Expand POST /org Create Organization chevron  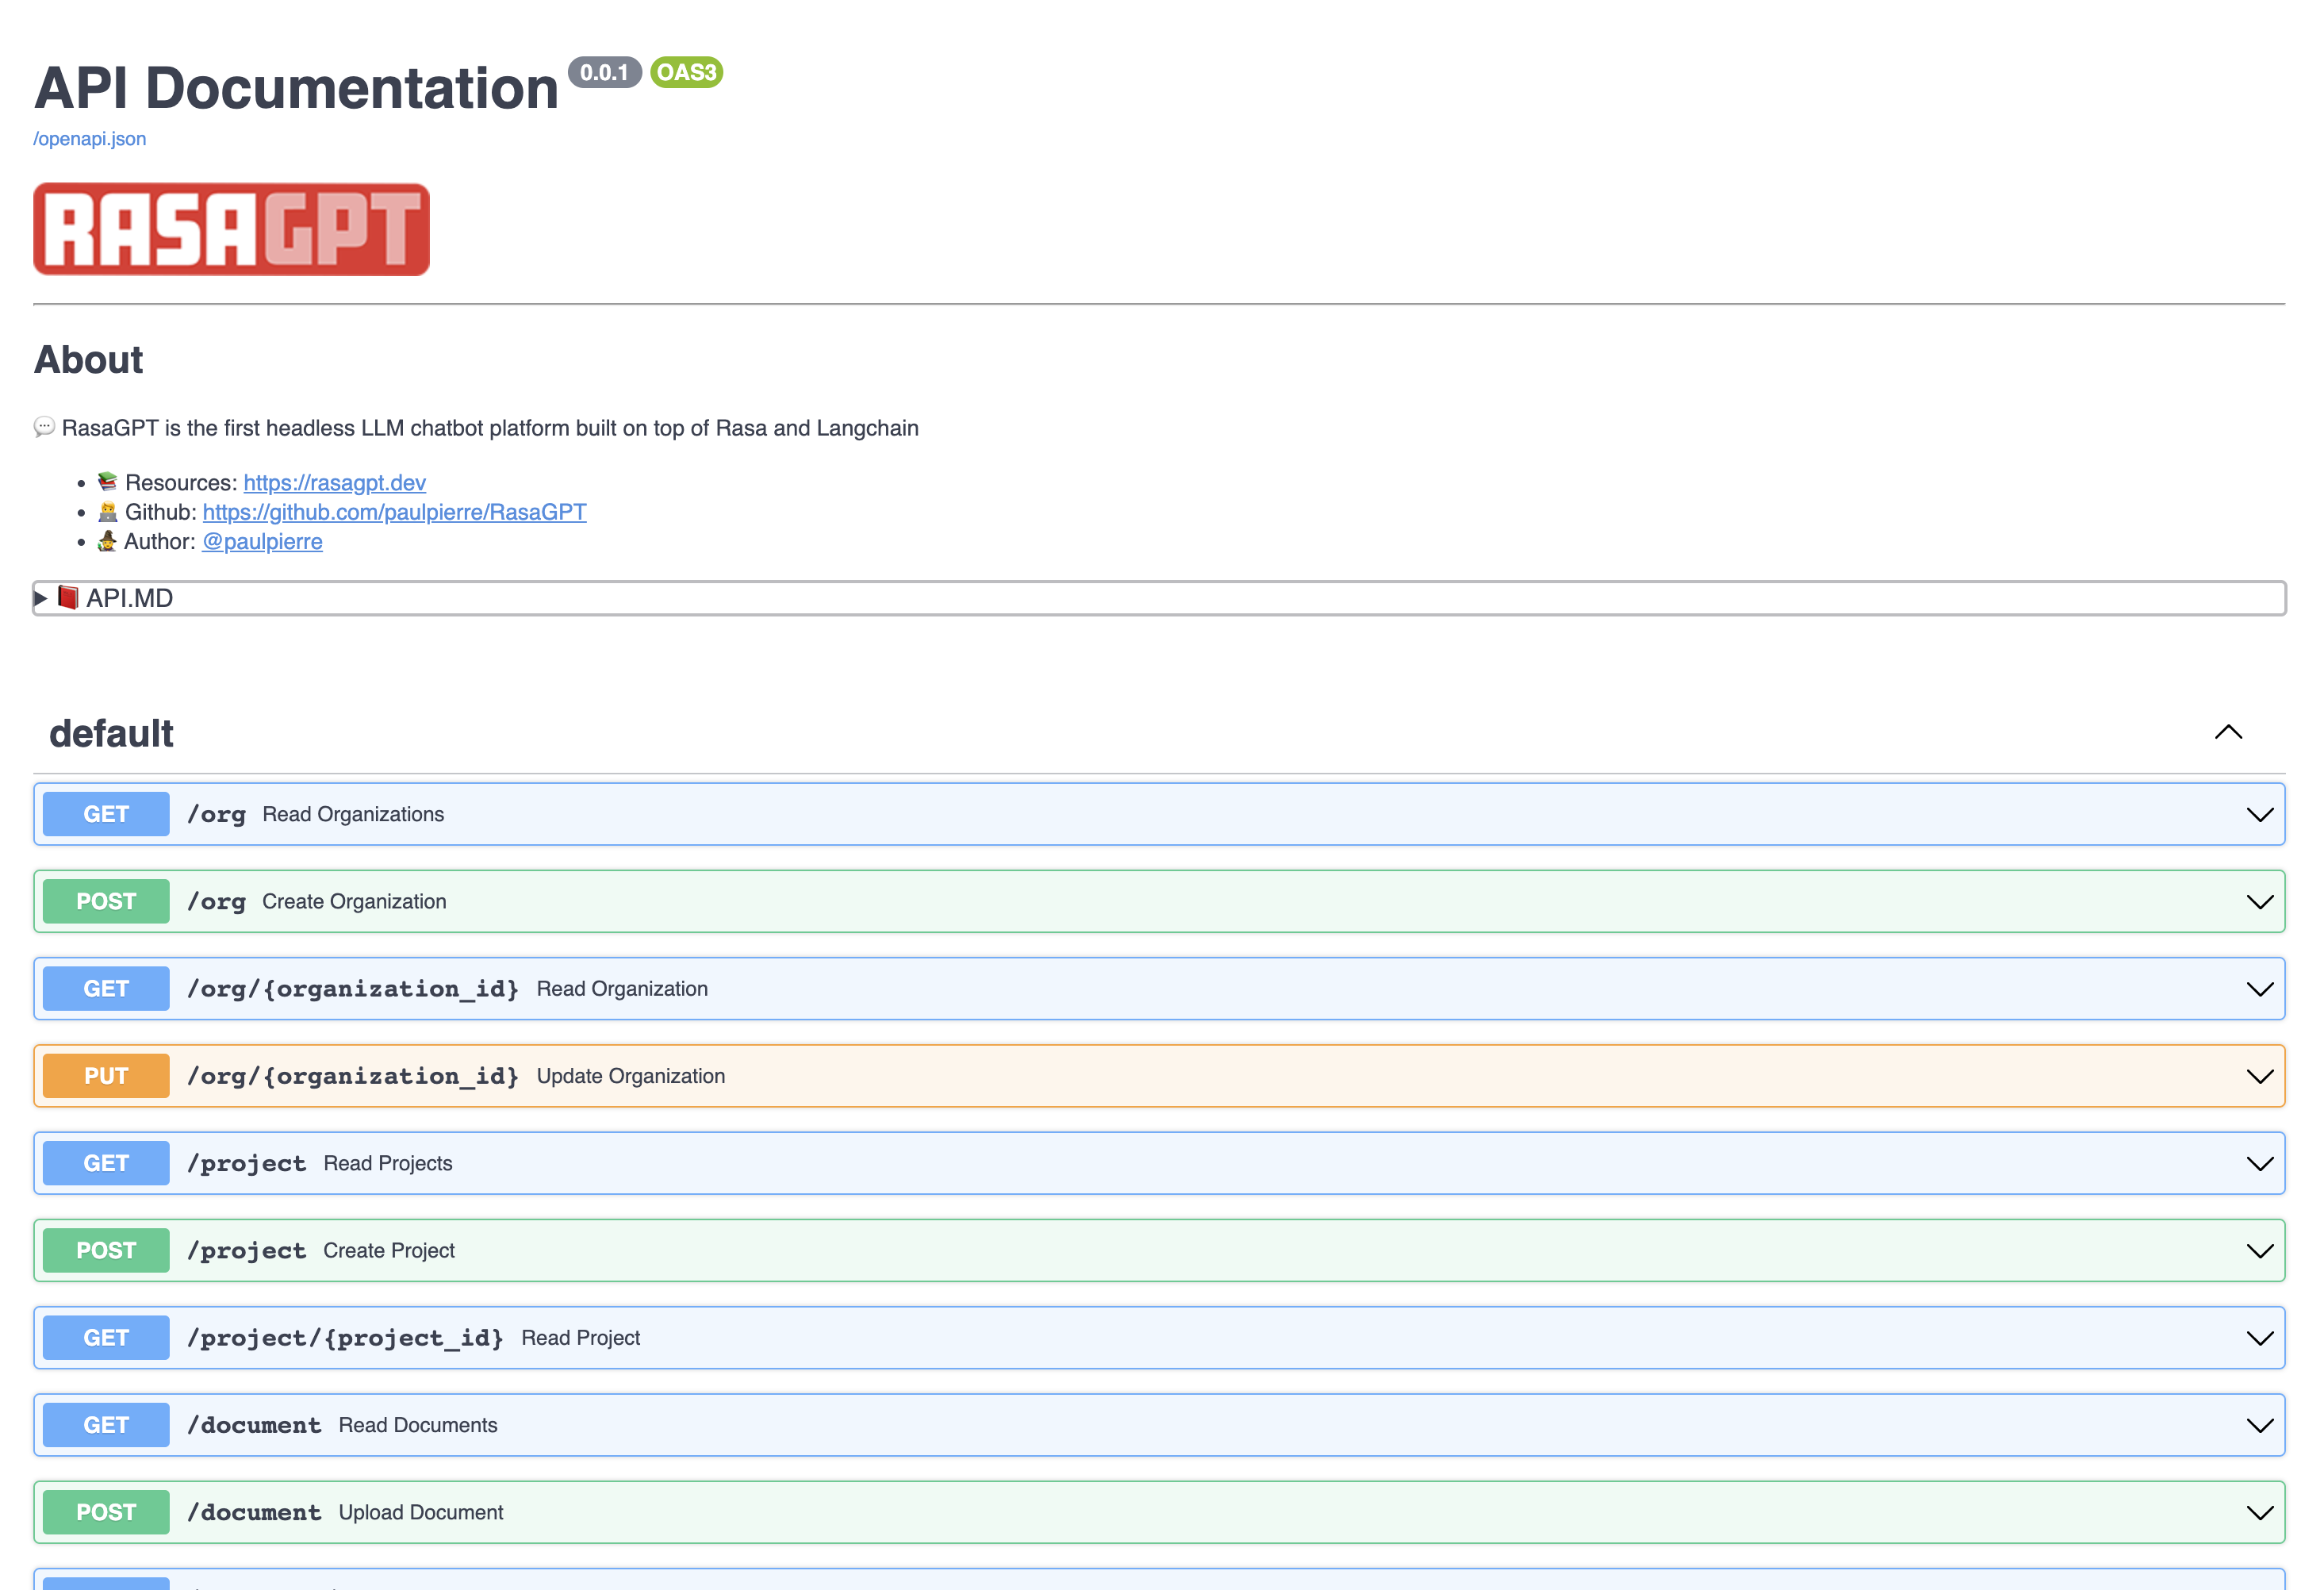point(2259,901)
